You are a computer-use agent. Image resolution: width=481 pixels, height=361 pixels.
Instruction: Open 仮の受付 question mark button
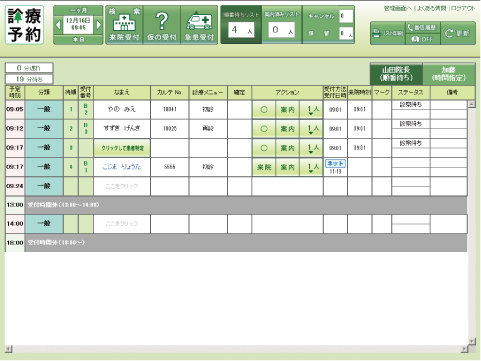[162, 25]
